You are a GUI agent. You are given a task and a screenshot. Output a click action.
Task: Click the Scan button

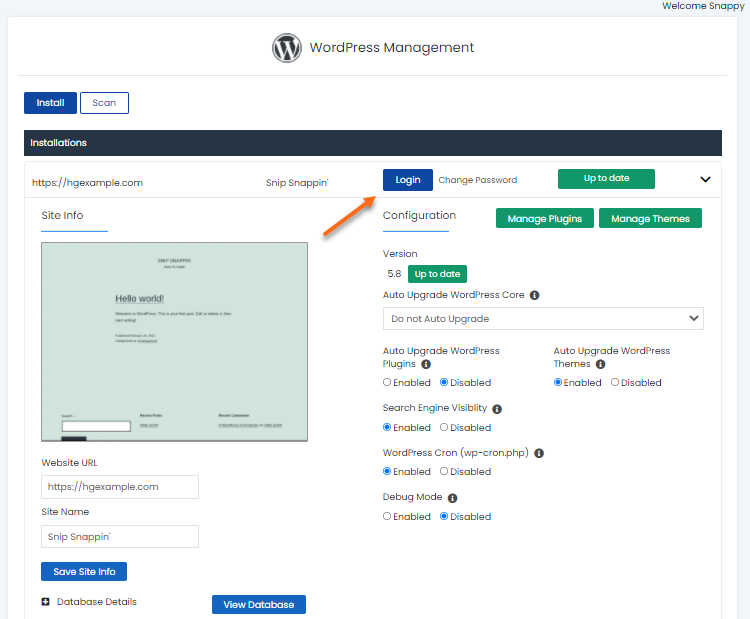[104, 103]
